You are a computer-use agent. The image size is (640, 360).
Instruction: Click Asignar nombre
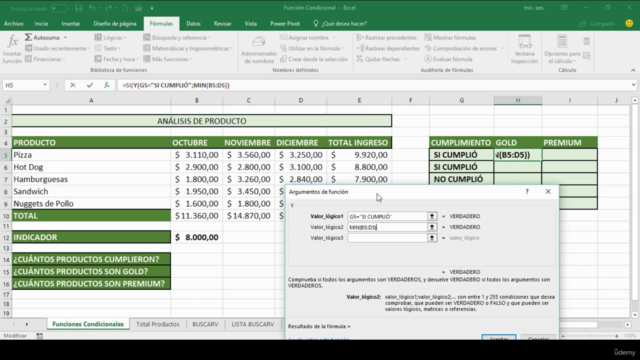[308, 38]
